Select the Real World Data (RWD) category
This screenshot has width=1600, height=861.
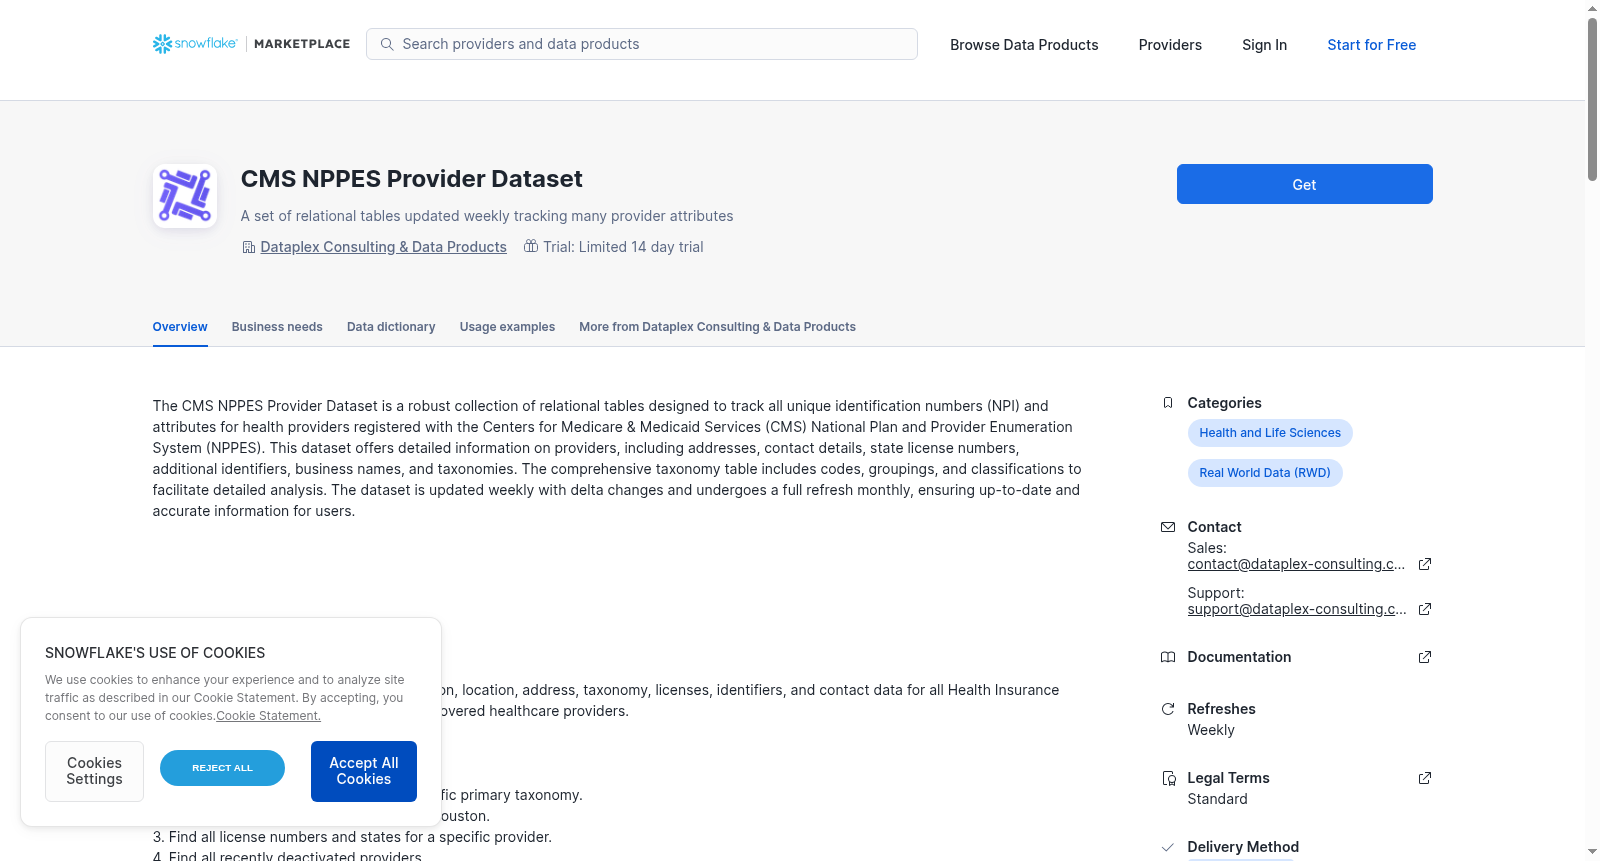click(1265, 473)
